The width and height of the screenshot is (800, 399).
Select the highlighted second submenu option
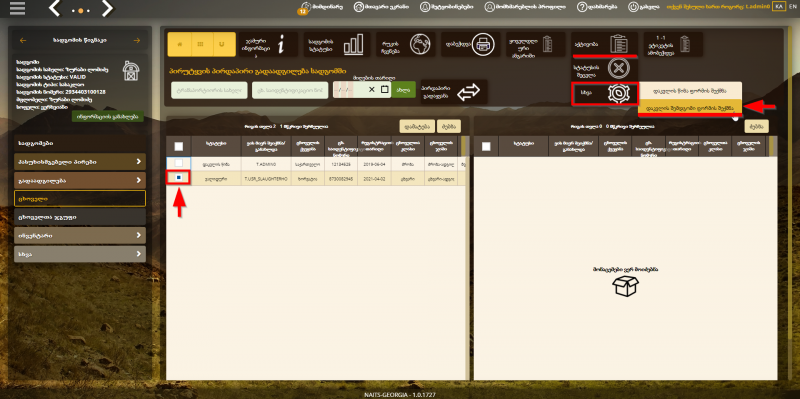point(690,107)
